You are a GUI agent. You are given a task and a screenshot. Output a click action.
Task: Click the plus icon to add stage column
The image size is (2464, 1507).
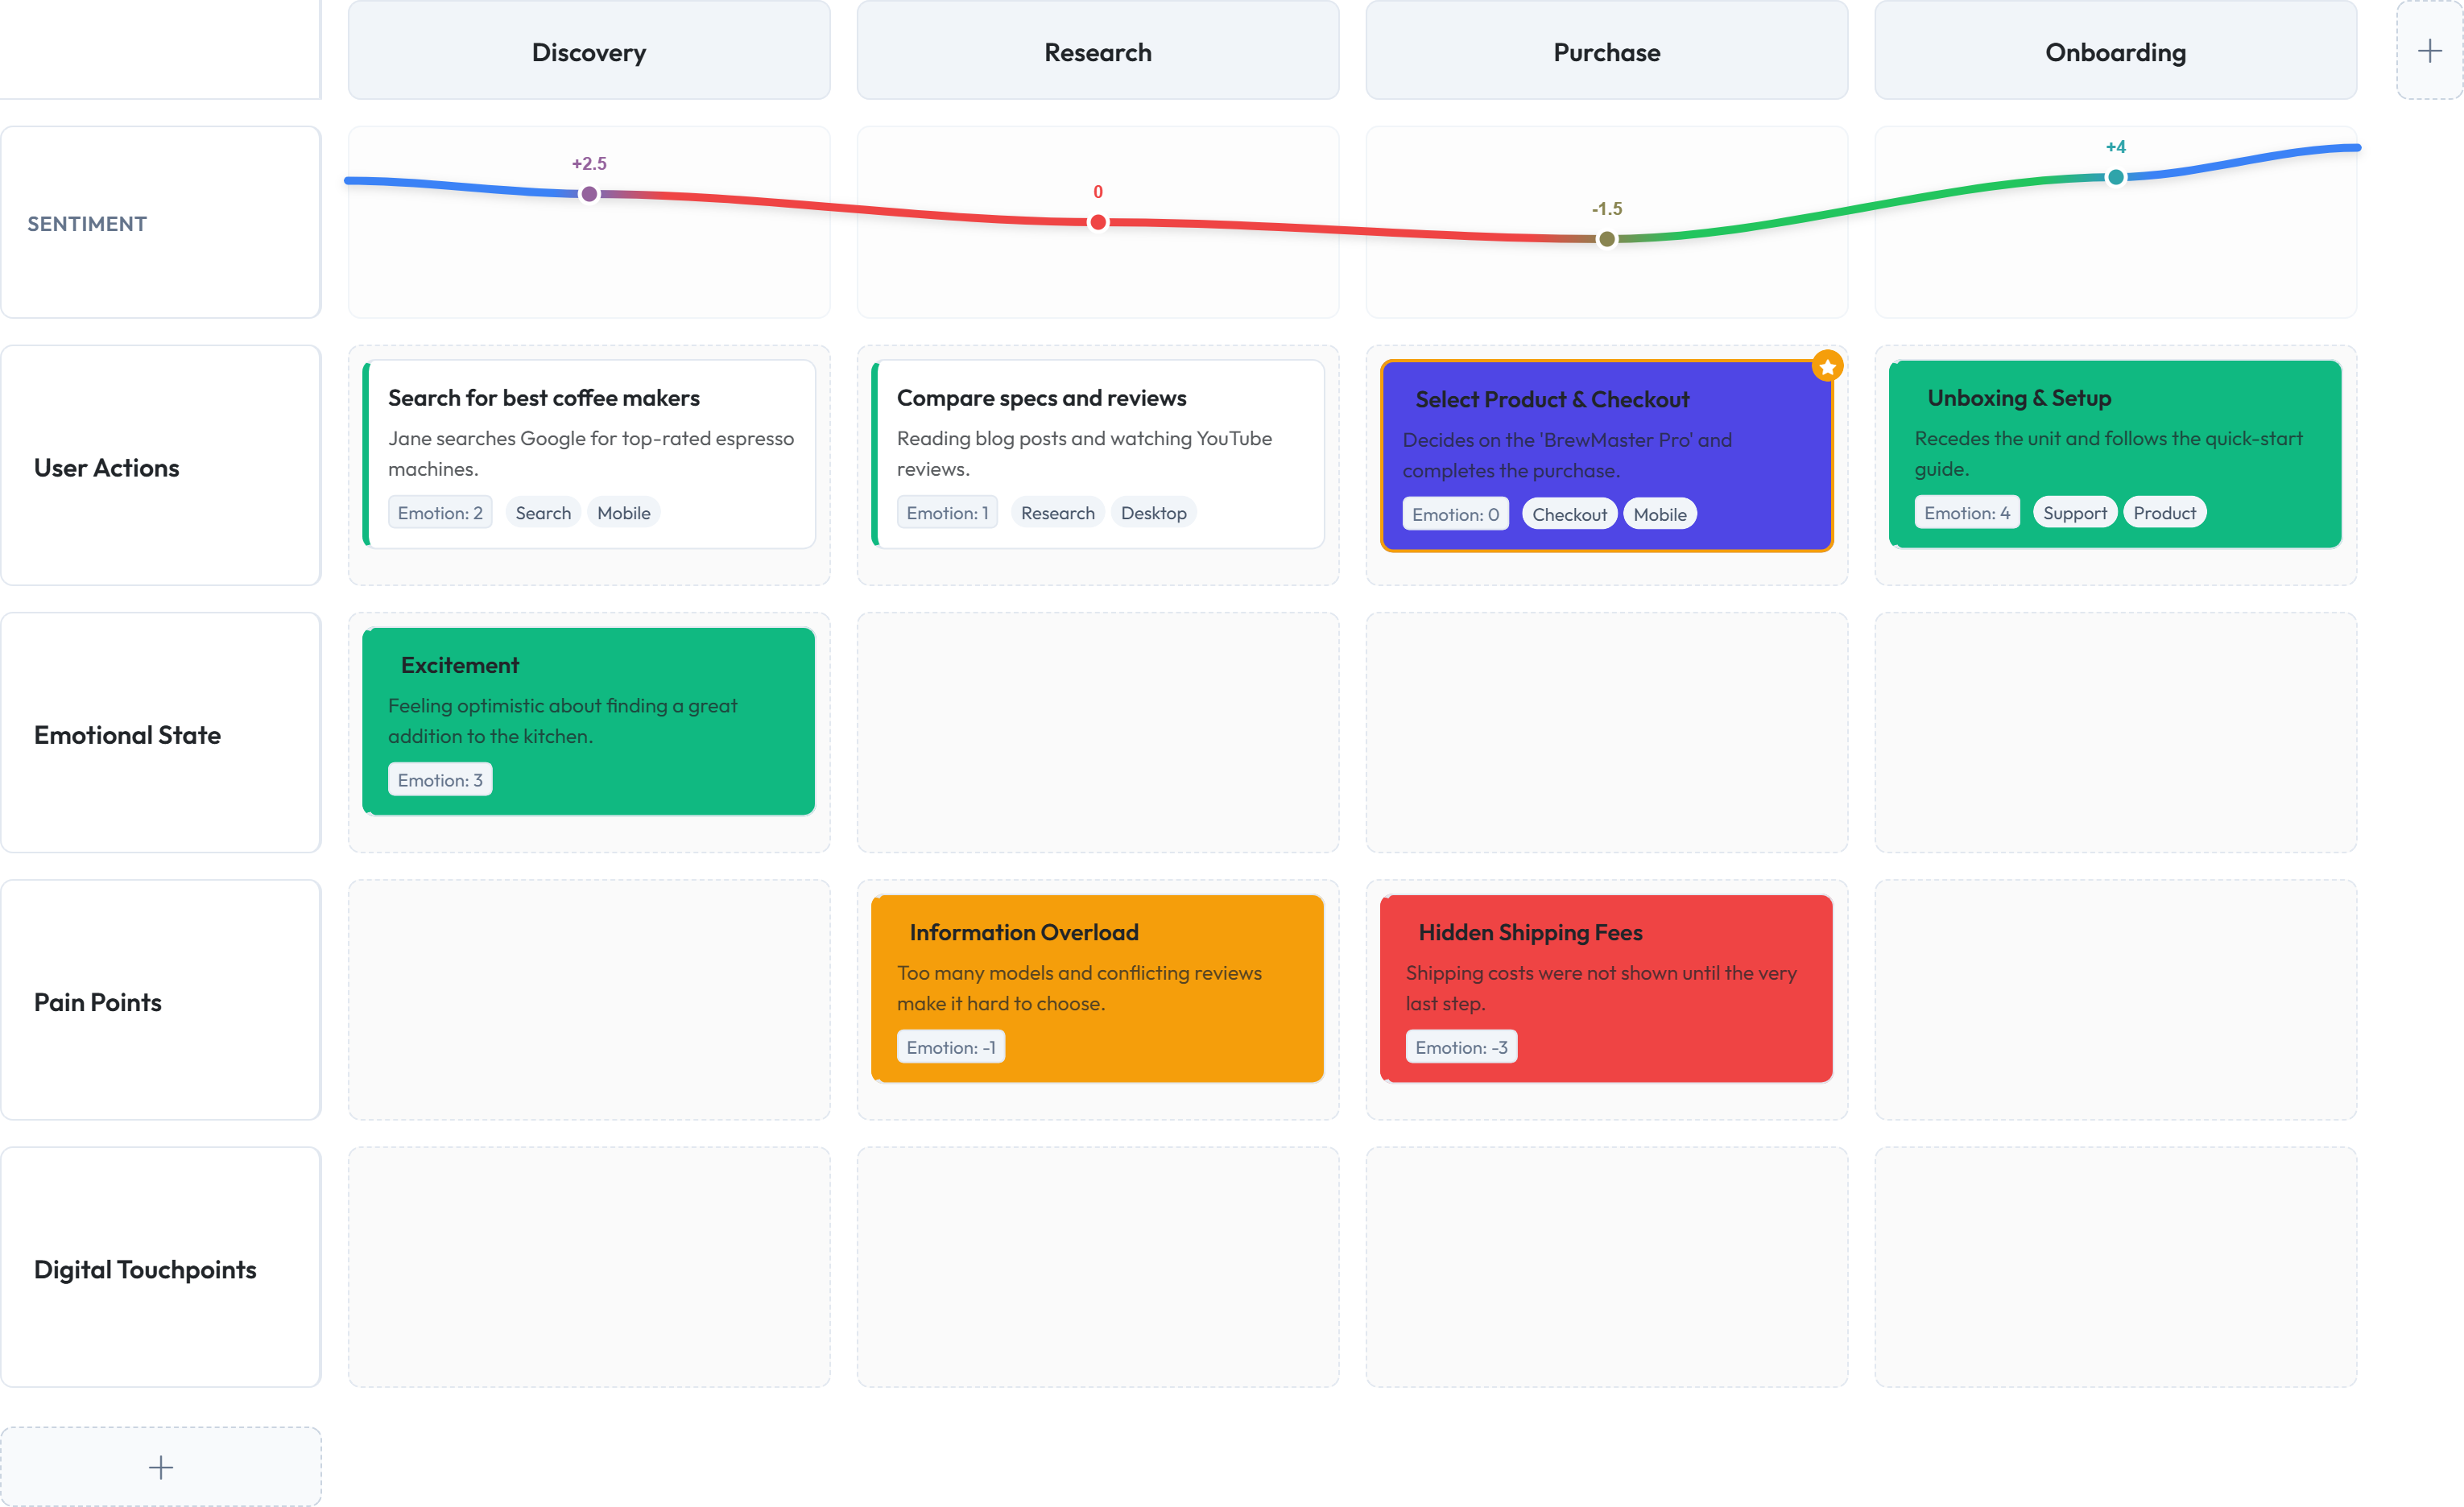[x=2429, y=51]
